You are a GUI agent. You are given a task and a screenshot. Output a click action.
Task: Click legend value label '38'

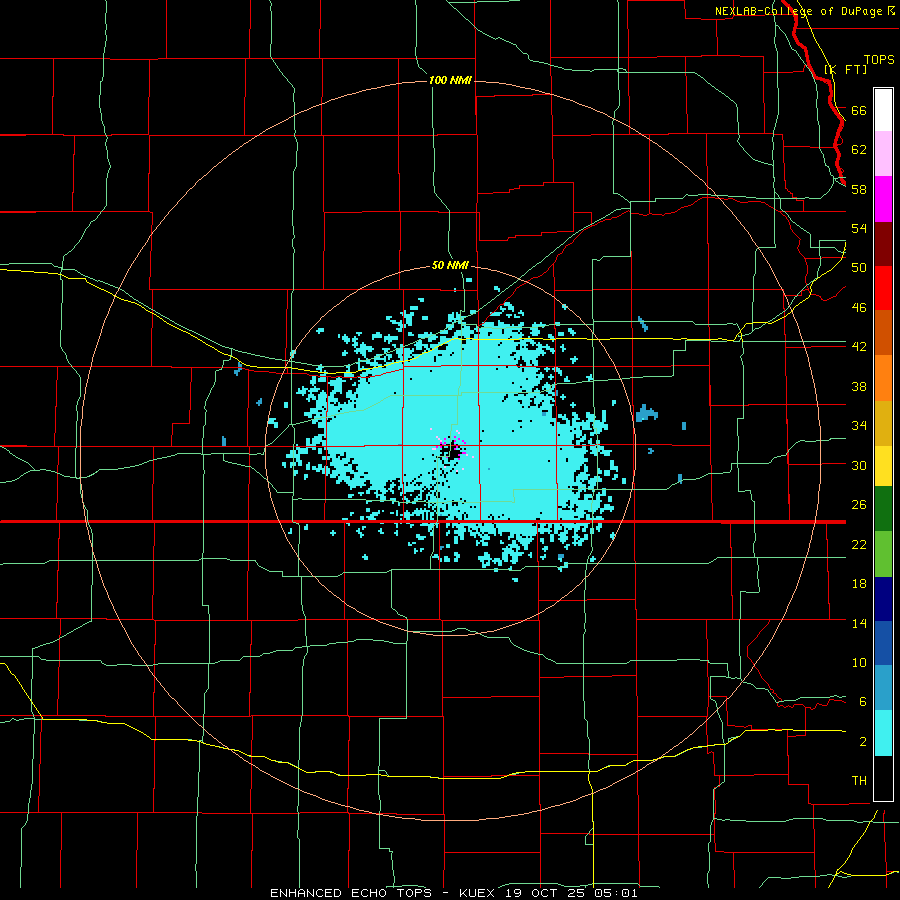(x=859, y=386)
